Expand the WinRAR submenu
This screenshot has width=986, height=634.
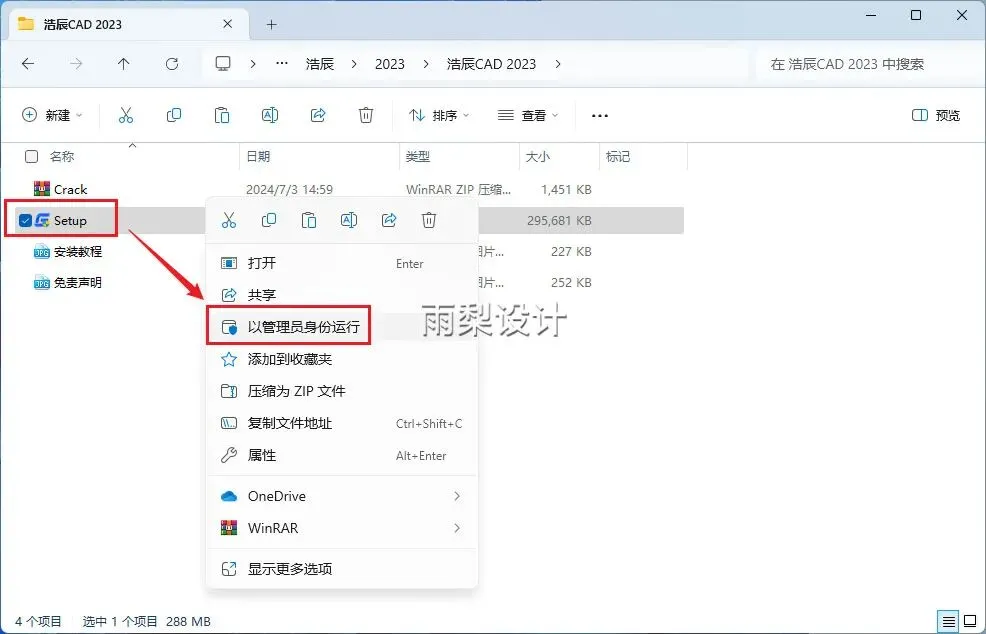point(457,528)
